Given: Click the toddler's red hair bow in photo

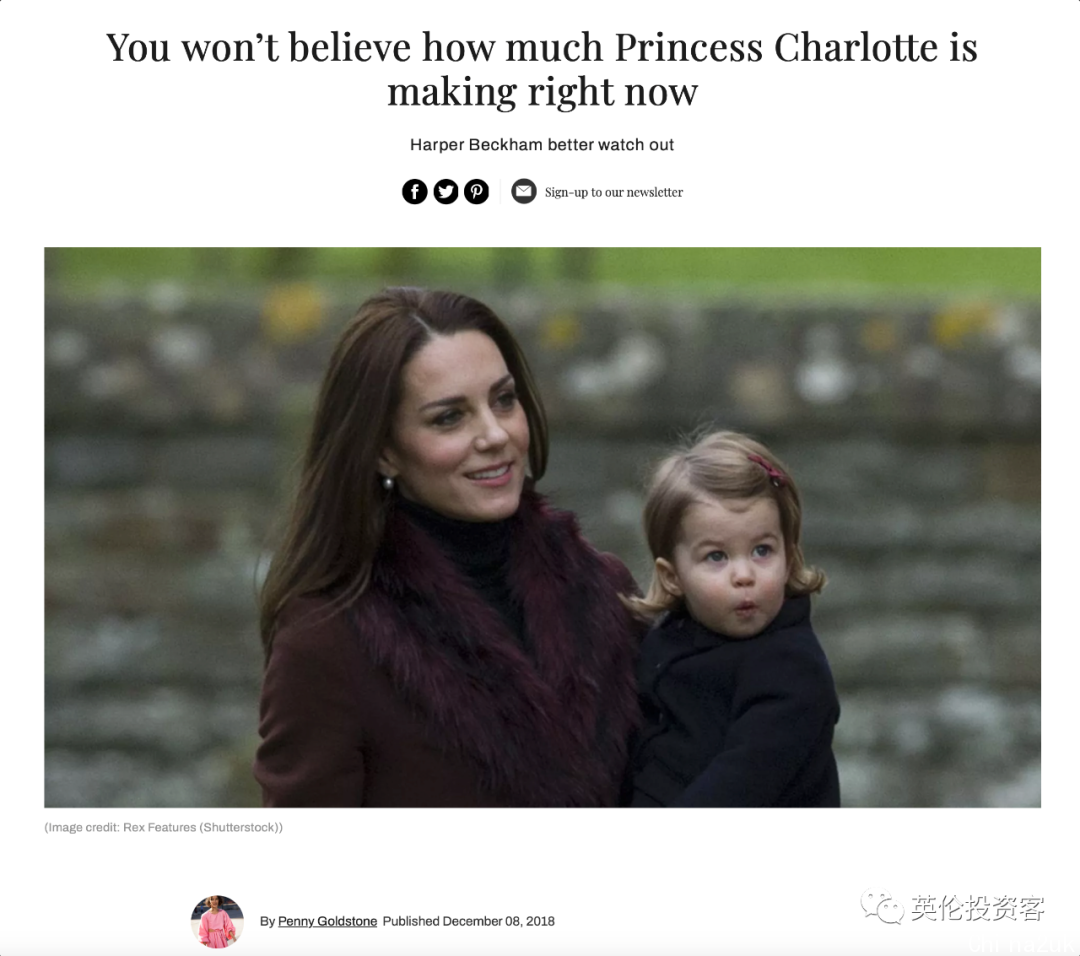Looking at the screenshot, I should [767, 470].
